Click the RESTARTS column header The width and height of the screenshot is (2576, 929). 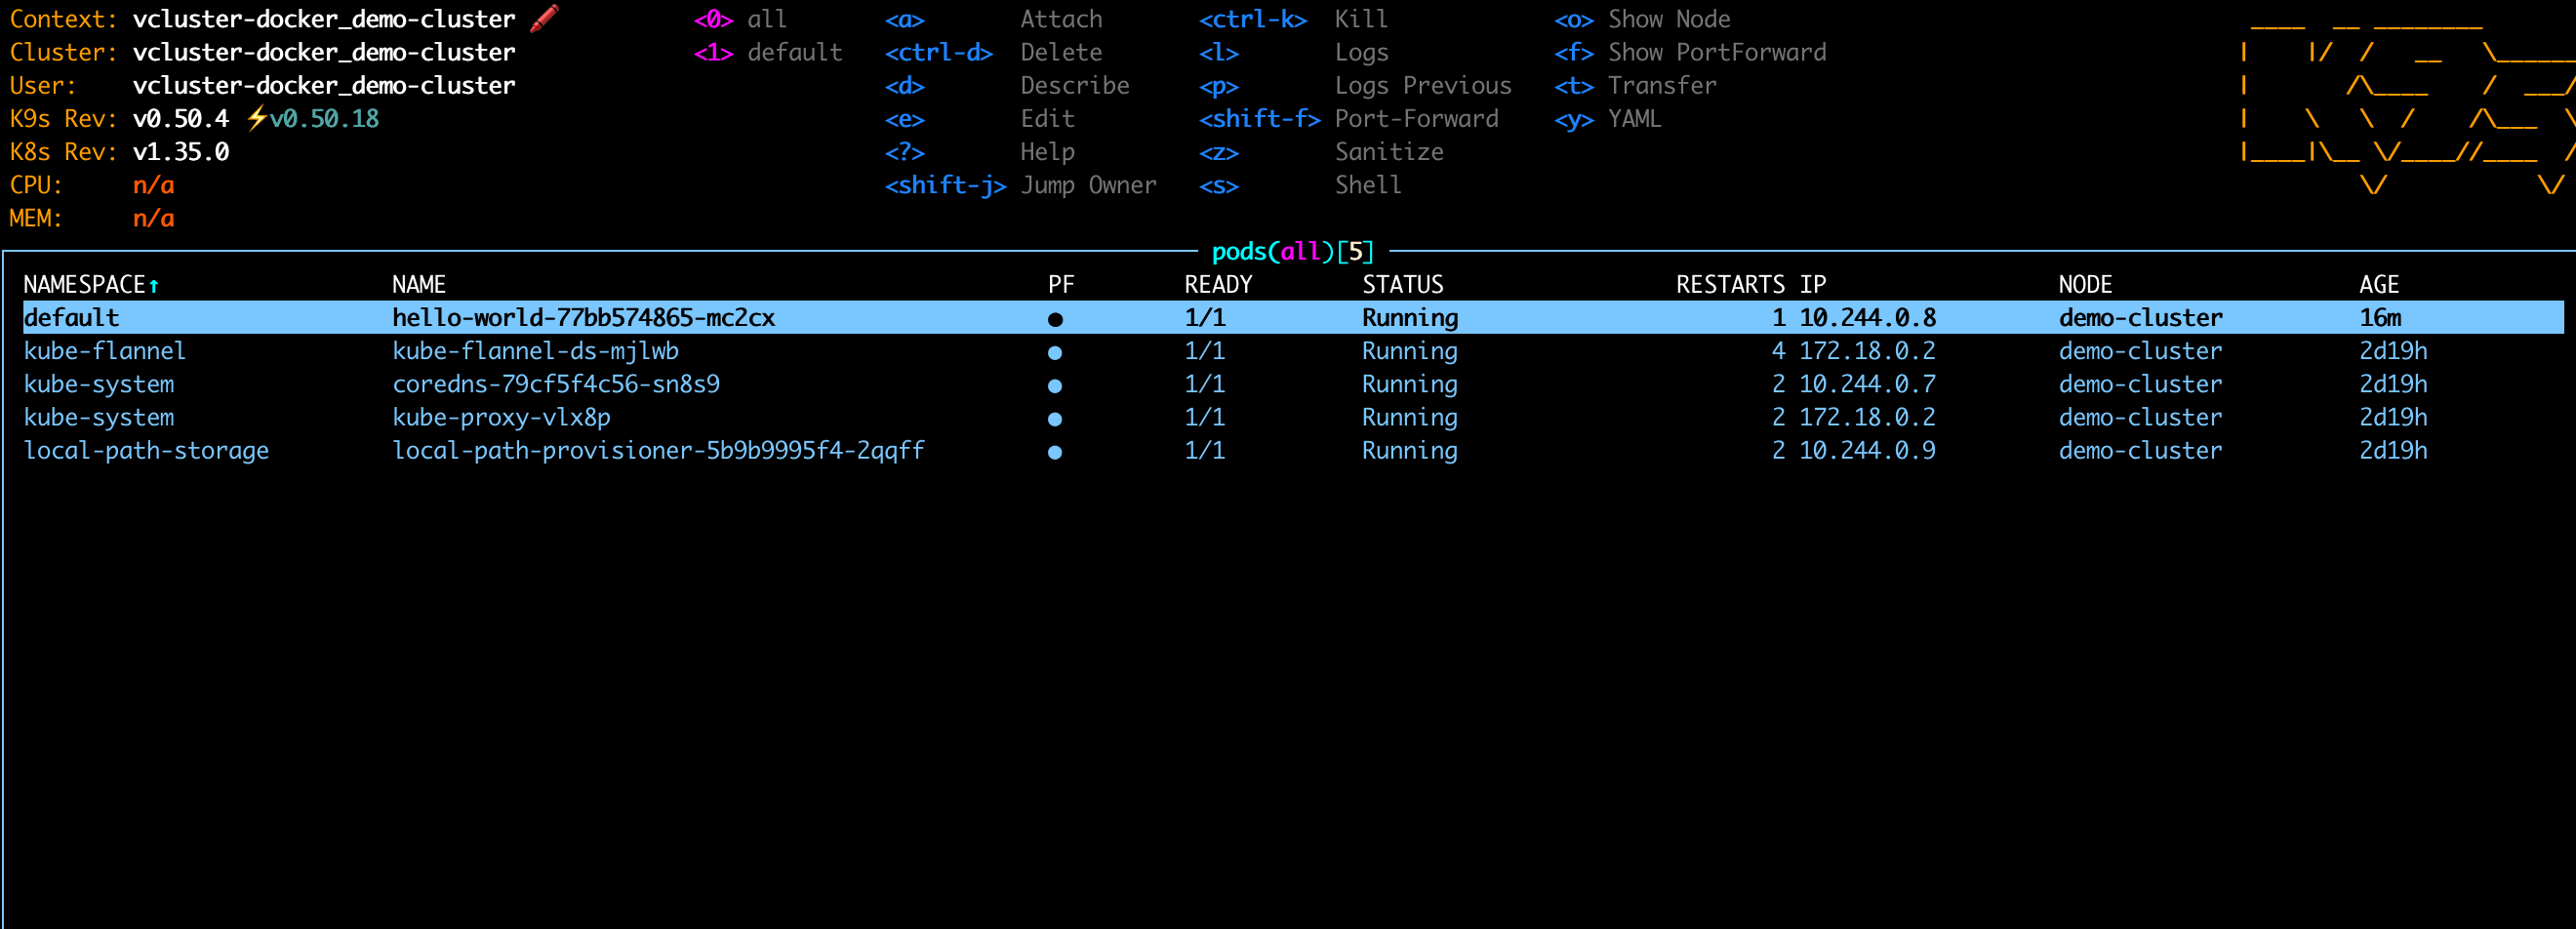(1730, 285)
